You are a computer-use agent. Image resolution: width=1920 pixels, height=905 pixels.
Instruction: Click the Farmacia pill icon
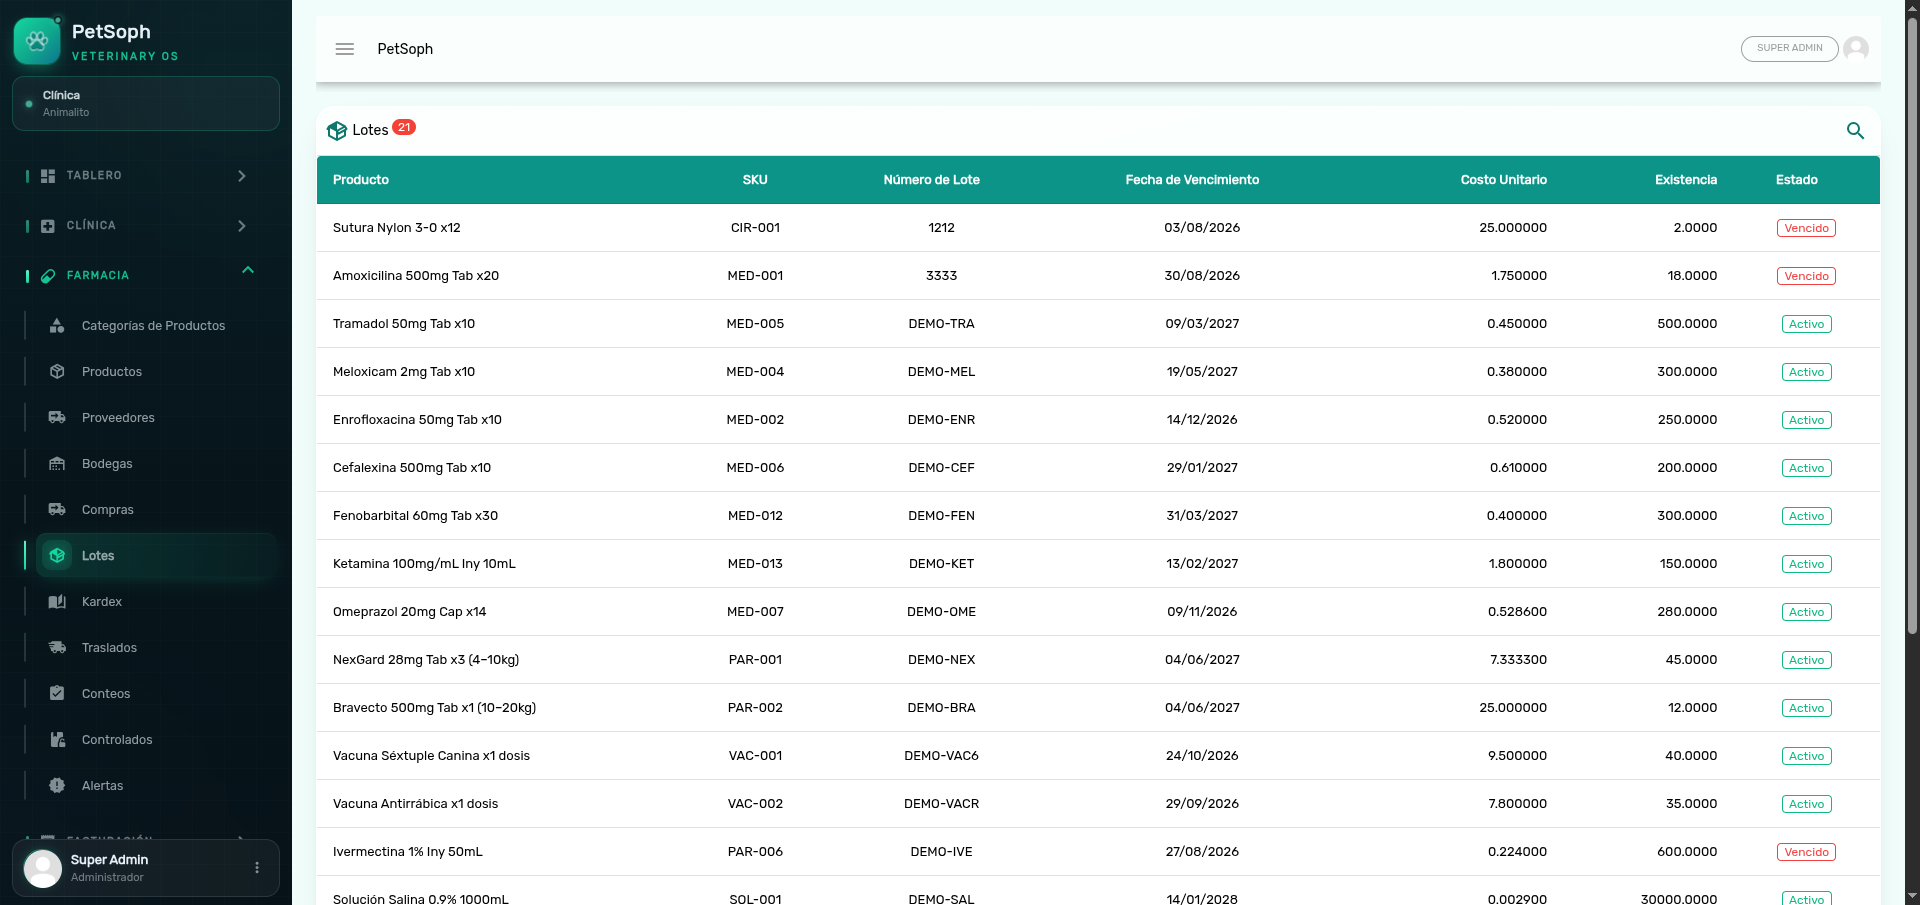pyautogui.click(x=48, y=276)
